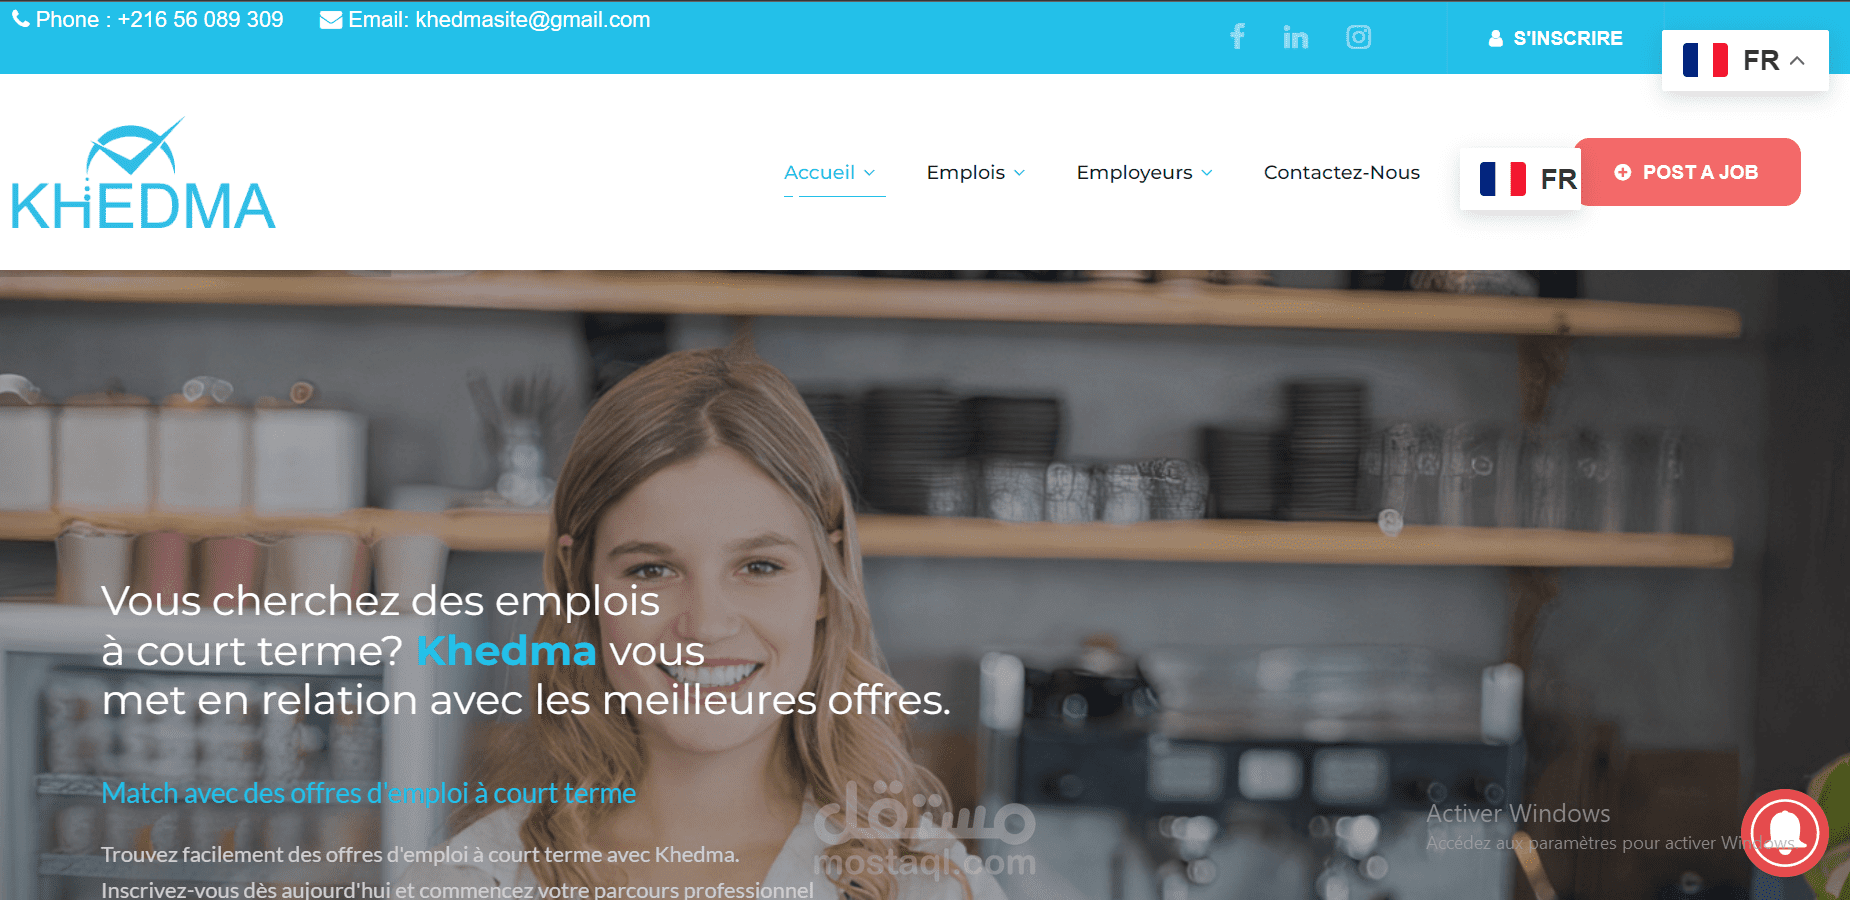Click the French flag in top bar
1850x900 pixels.
tap(1705, 60)
